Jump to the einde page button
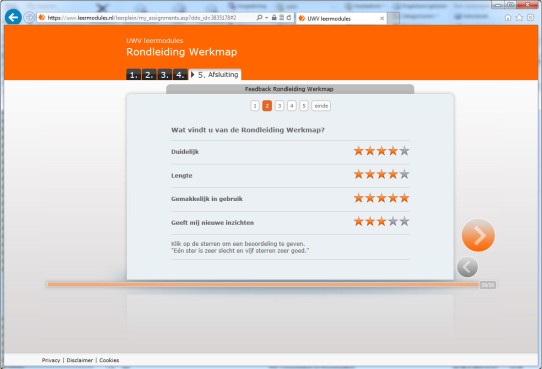 pyautogui.click(x=321, y=106)
